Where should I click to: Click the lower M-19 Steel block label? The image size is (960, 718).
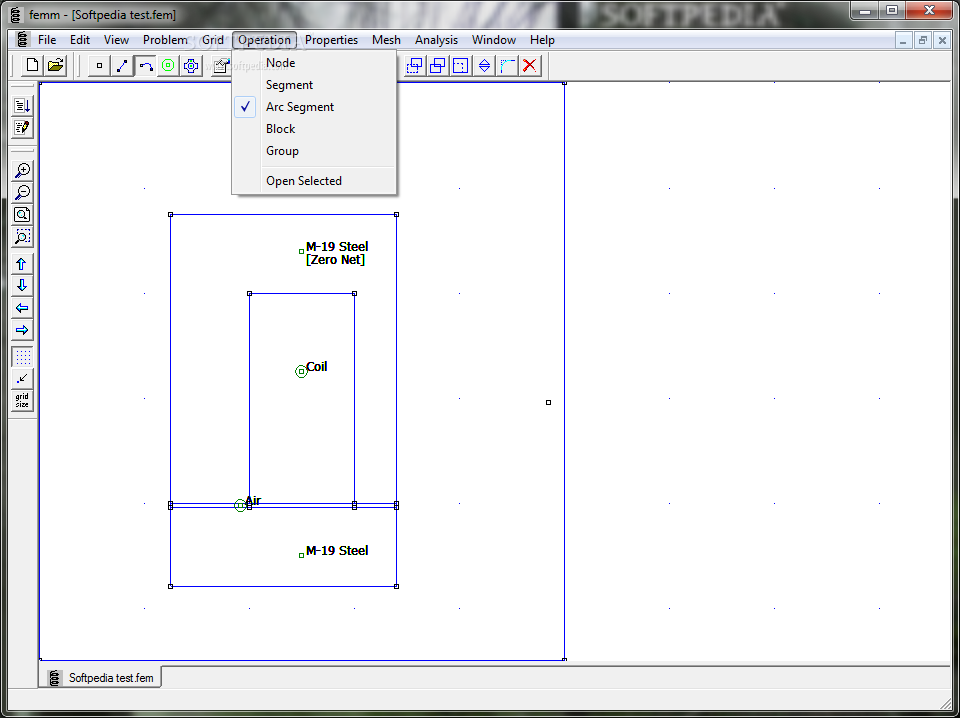337,550
